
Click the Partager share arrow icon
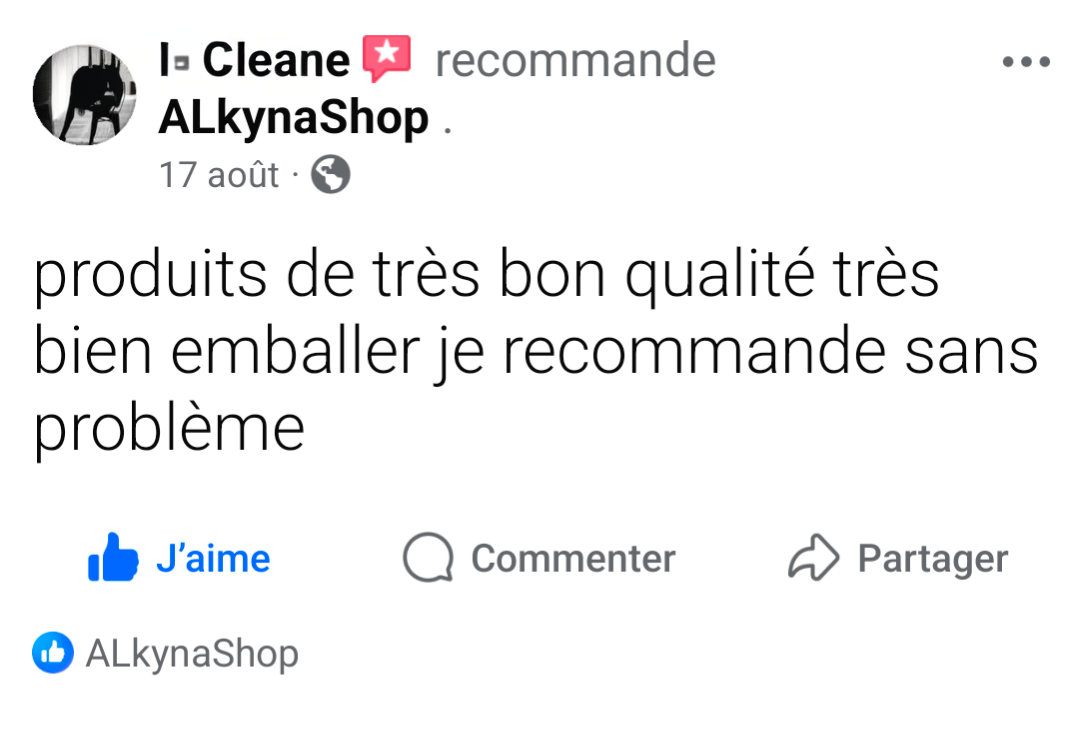point(813,557)
